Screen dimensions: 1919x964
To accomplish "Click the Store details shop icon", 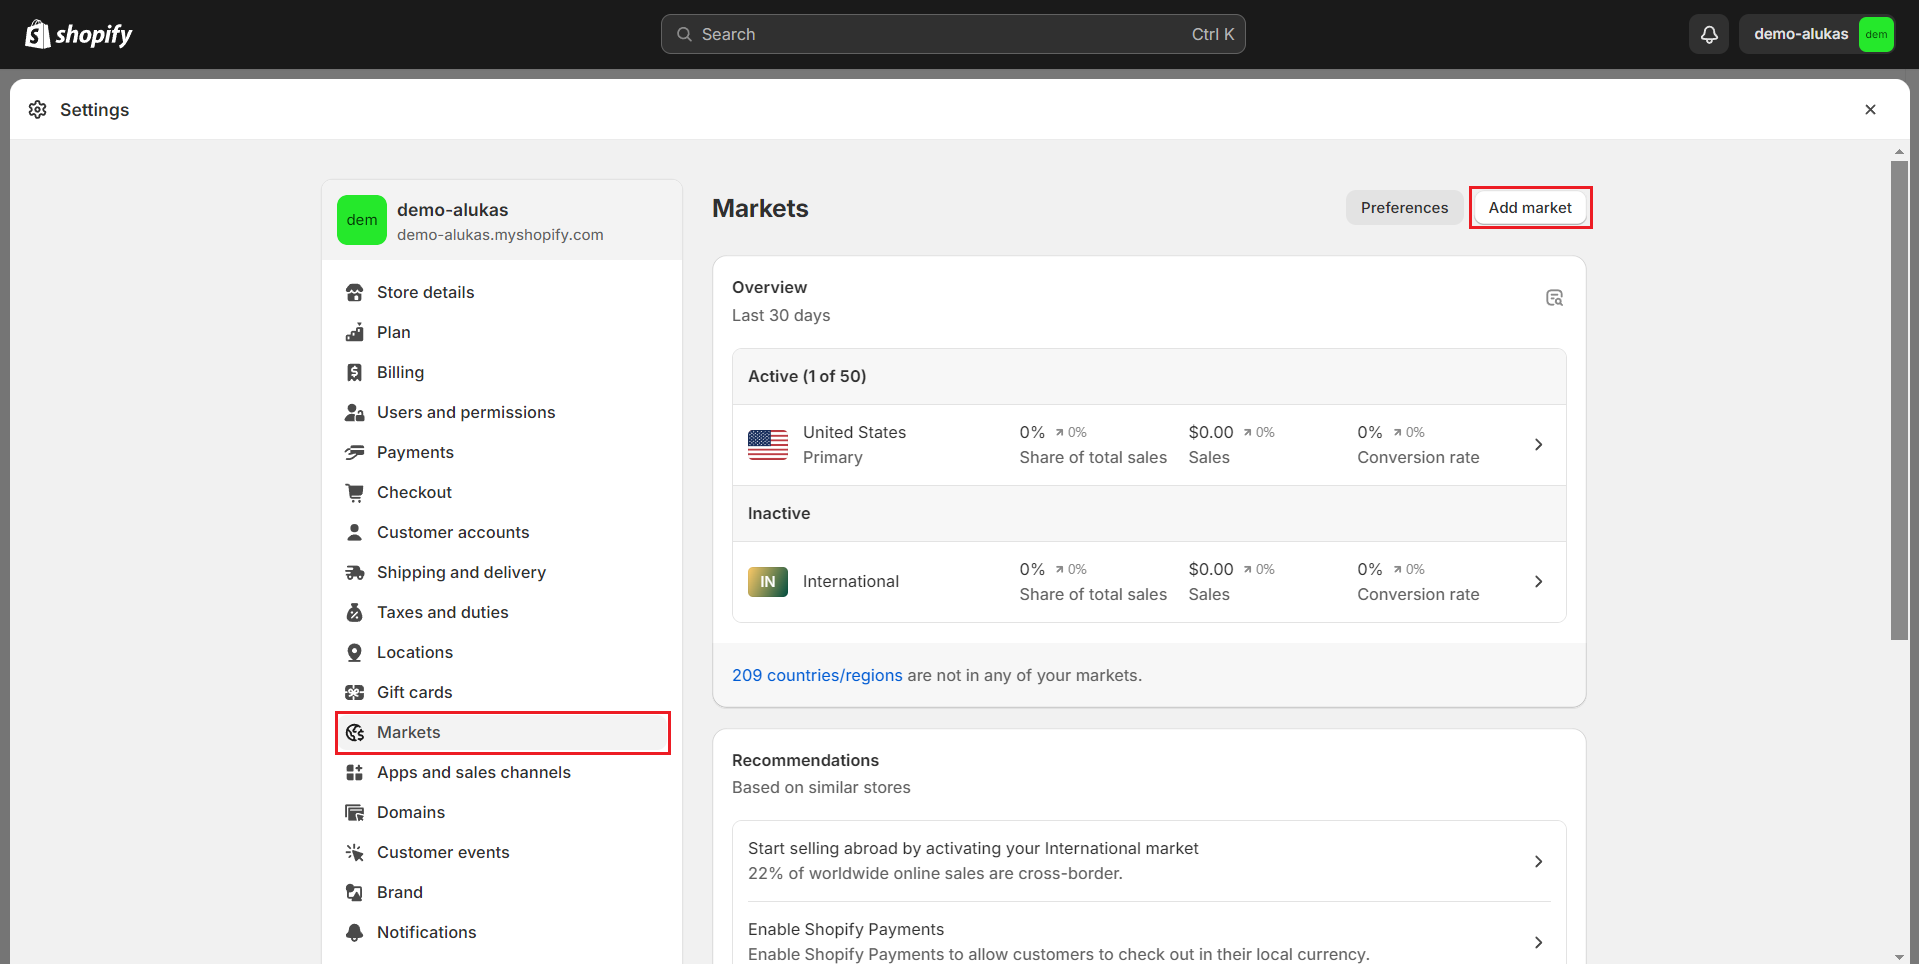I will pos(354,293).
